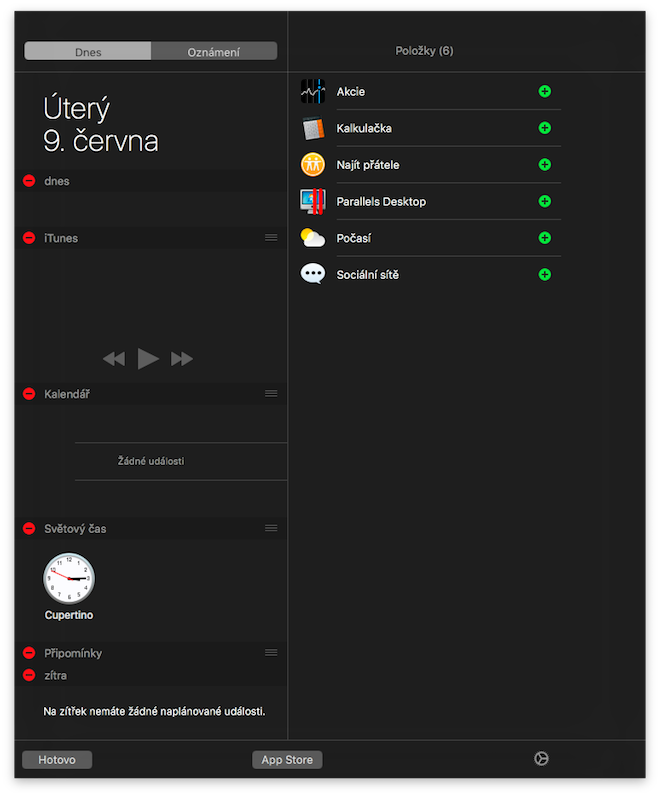Remove the zítra widget

(29, 675)
